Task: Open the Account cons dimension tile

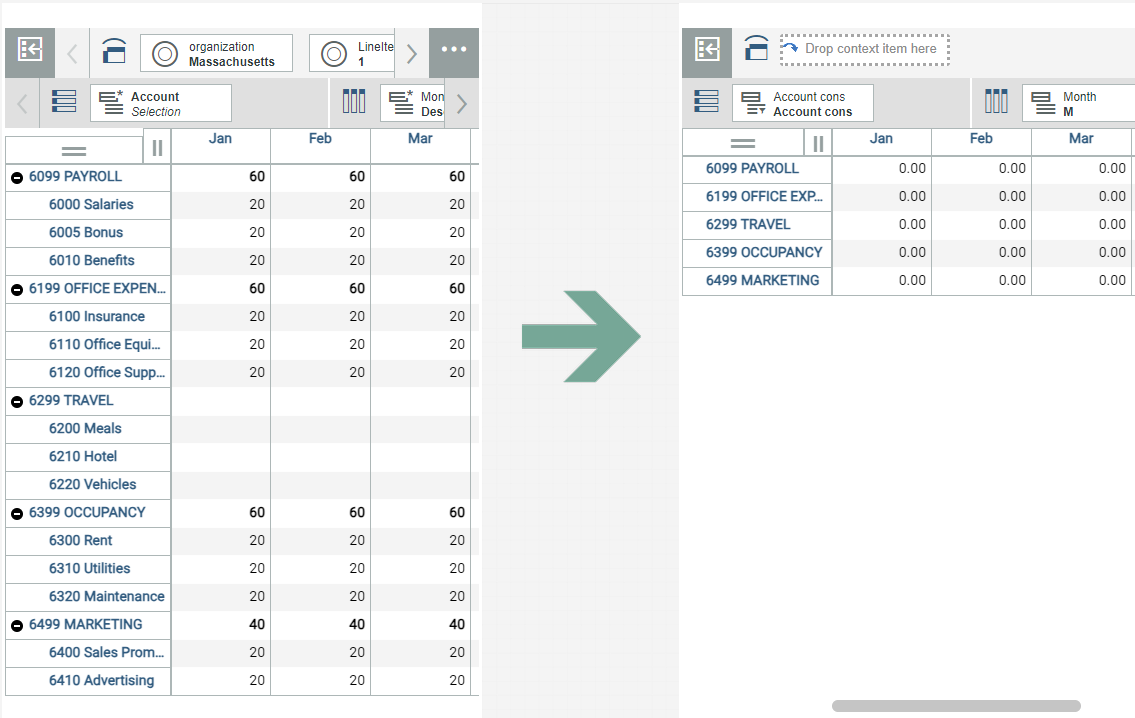Action: point(802,103)
